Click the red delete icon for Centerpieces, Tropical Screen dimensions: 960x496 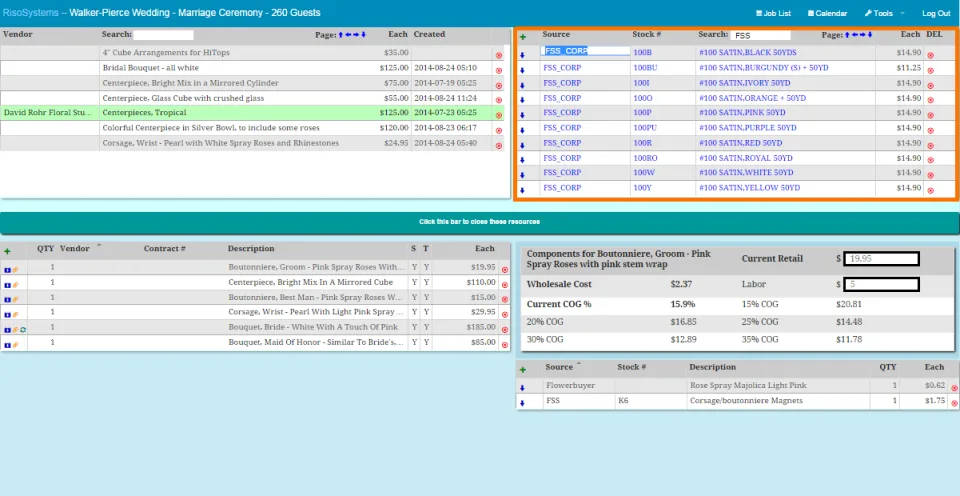498,115
